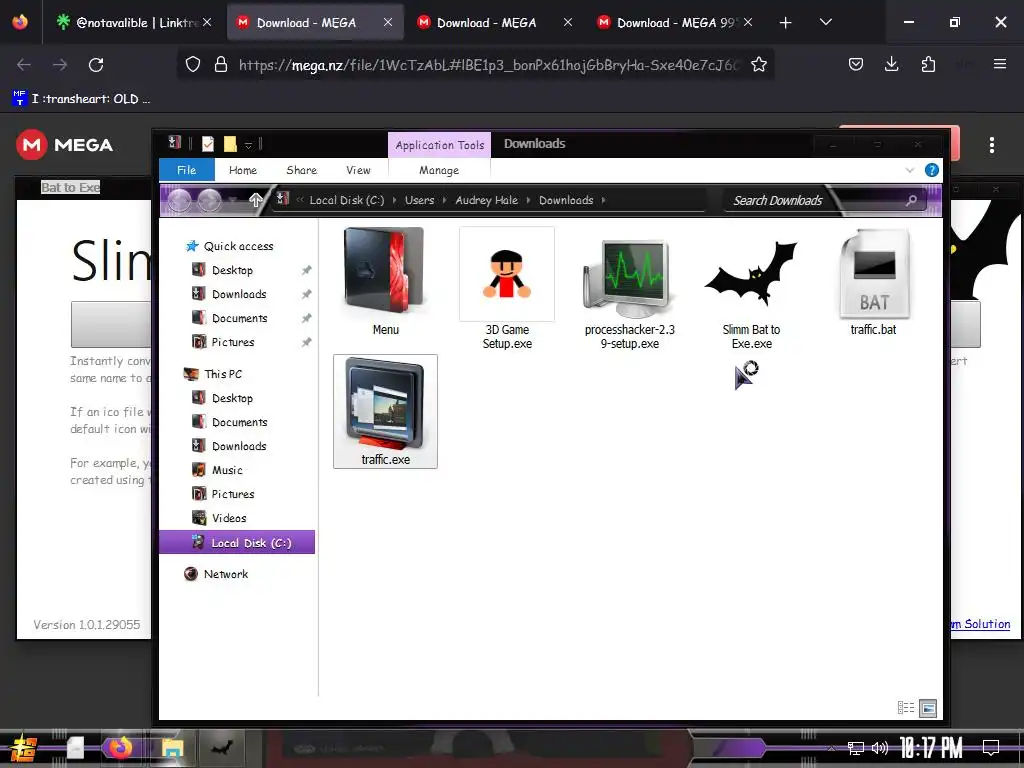Click Audrey Hale in address breadcrumb
Image resolution: width=1024 pixels, height=768 pixels.
tap(487, 200)
